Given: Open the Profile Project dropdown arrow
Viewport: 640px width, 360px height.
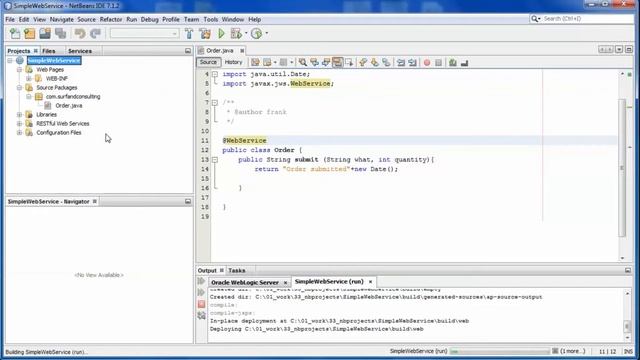Looking at the screenshot, I should [267, 33].
